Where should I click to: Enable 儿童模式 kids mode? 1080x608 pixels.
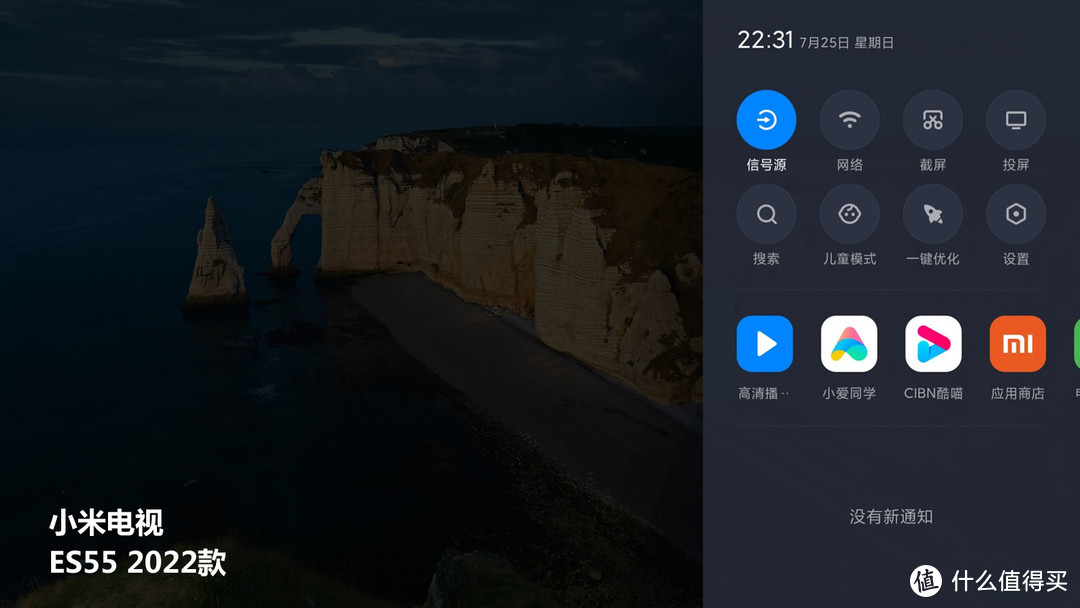tap(849, 214)
